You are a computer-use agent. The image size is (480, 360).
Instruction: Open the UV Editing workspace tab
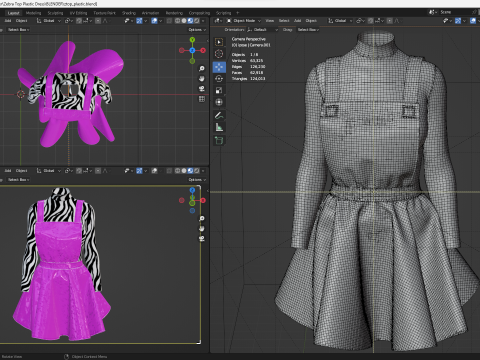tap(78, 13)
